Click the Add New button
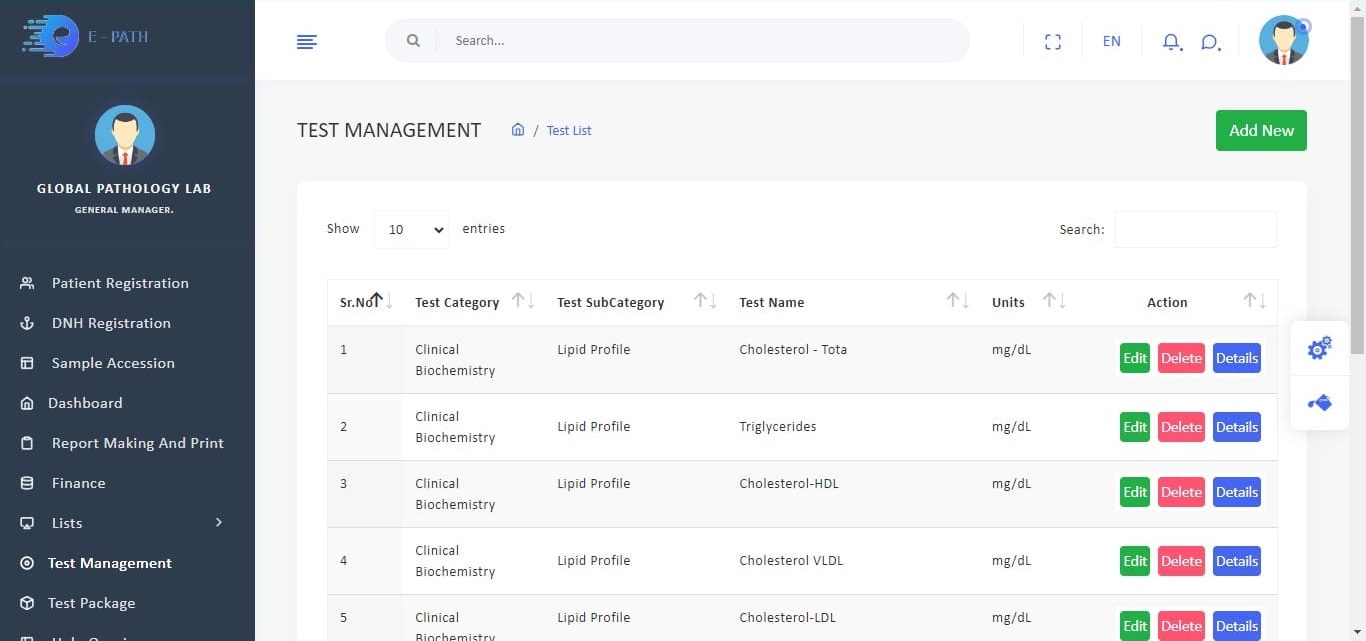The width and height of the screenshot is (1366, 641). [1260, 131]
